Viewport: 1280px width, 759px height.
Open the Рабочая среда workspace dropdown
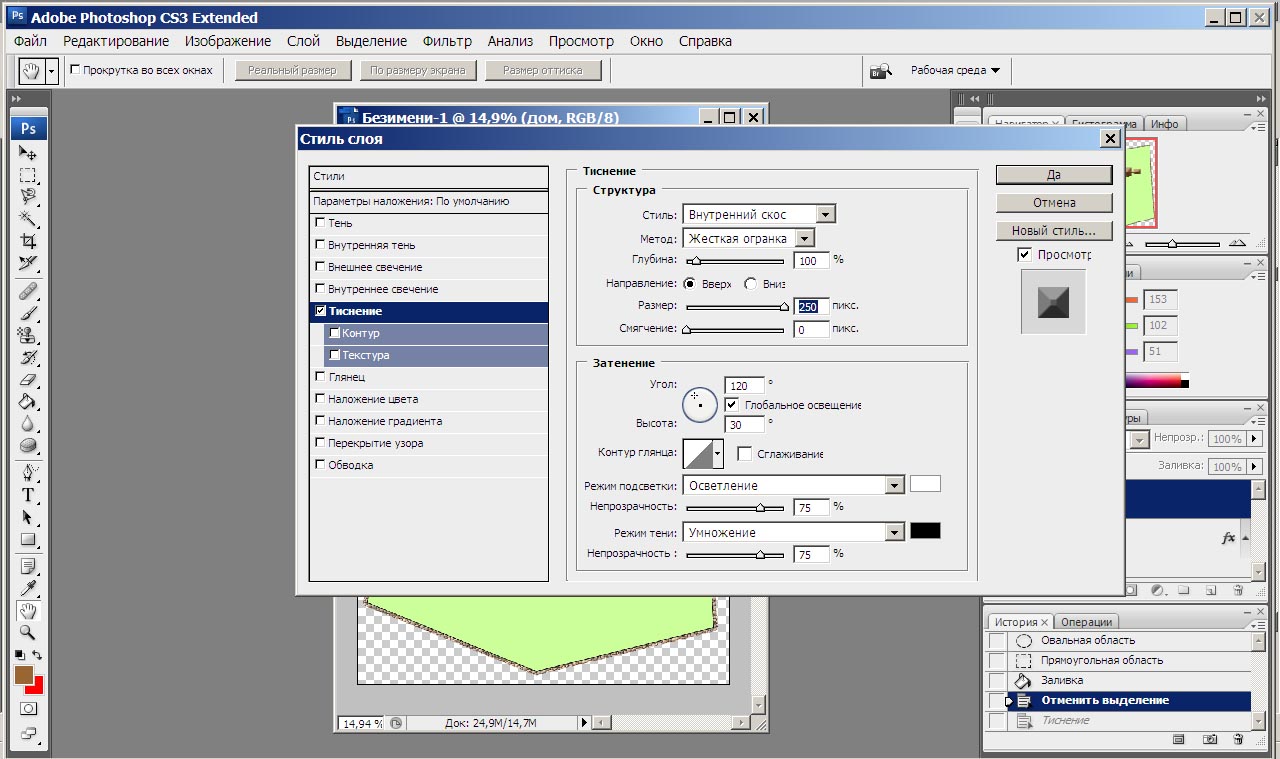coord(955,70)
